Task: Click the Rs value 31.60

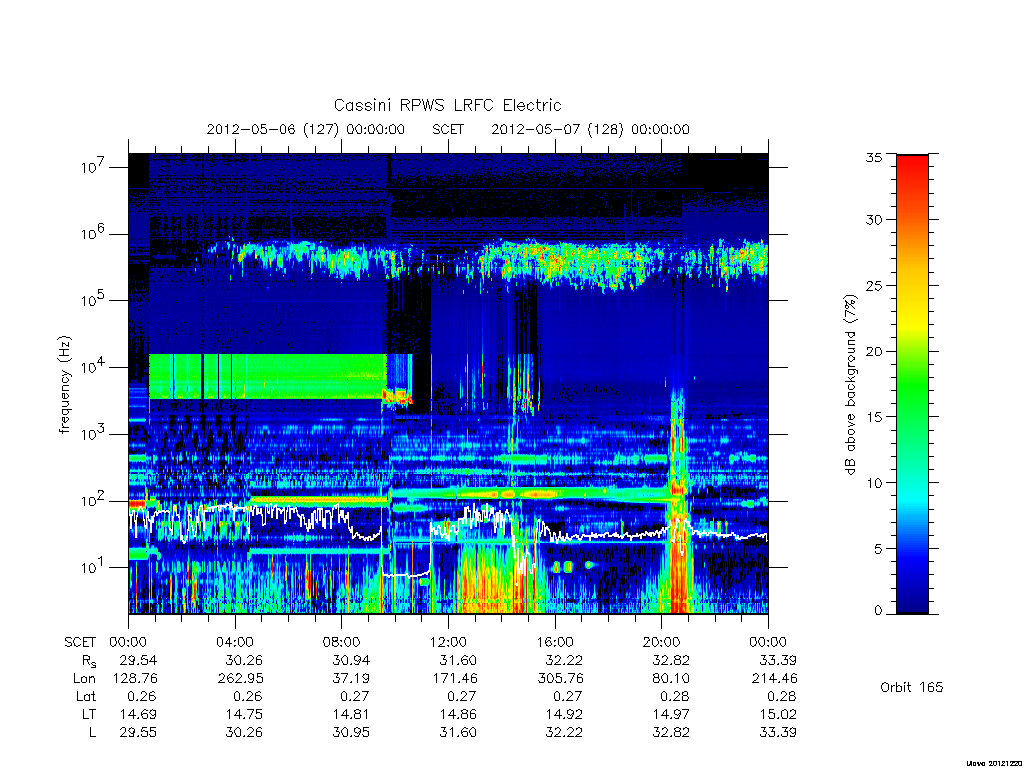Action: coord(458,660)
